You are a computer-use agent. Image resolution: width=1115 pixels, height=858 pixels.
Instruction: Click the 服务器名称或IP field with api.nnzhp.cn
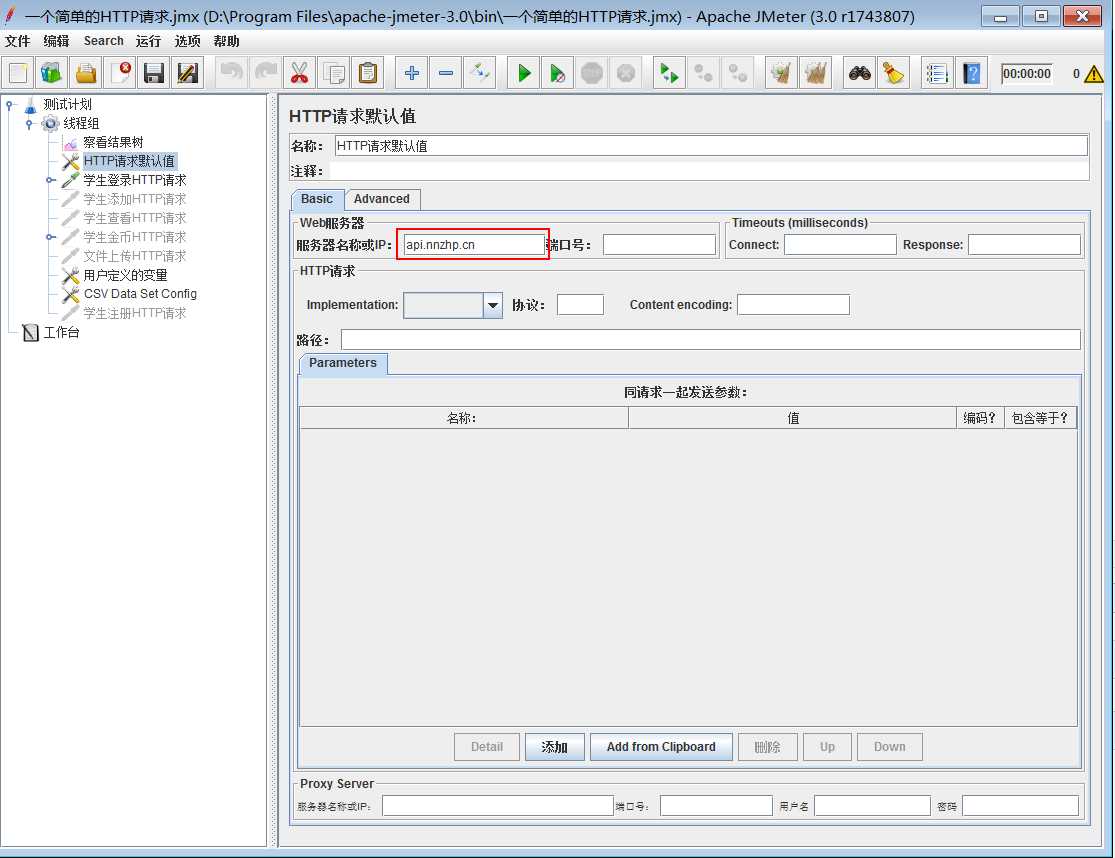(474, 245)
